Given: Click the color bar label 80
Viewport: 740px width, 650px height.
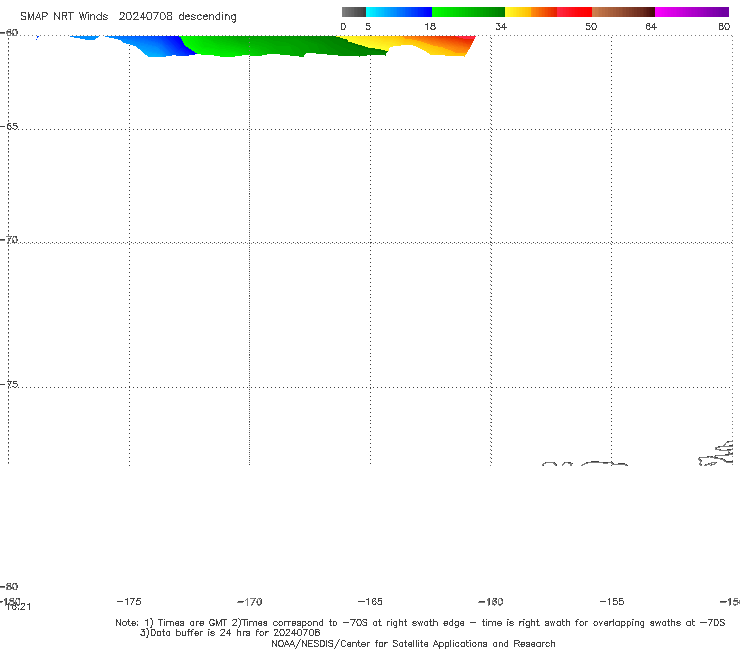Looking at the screenshot, I should click(x=724, y=26).
